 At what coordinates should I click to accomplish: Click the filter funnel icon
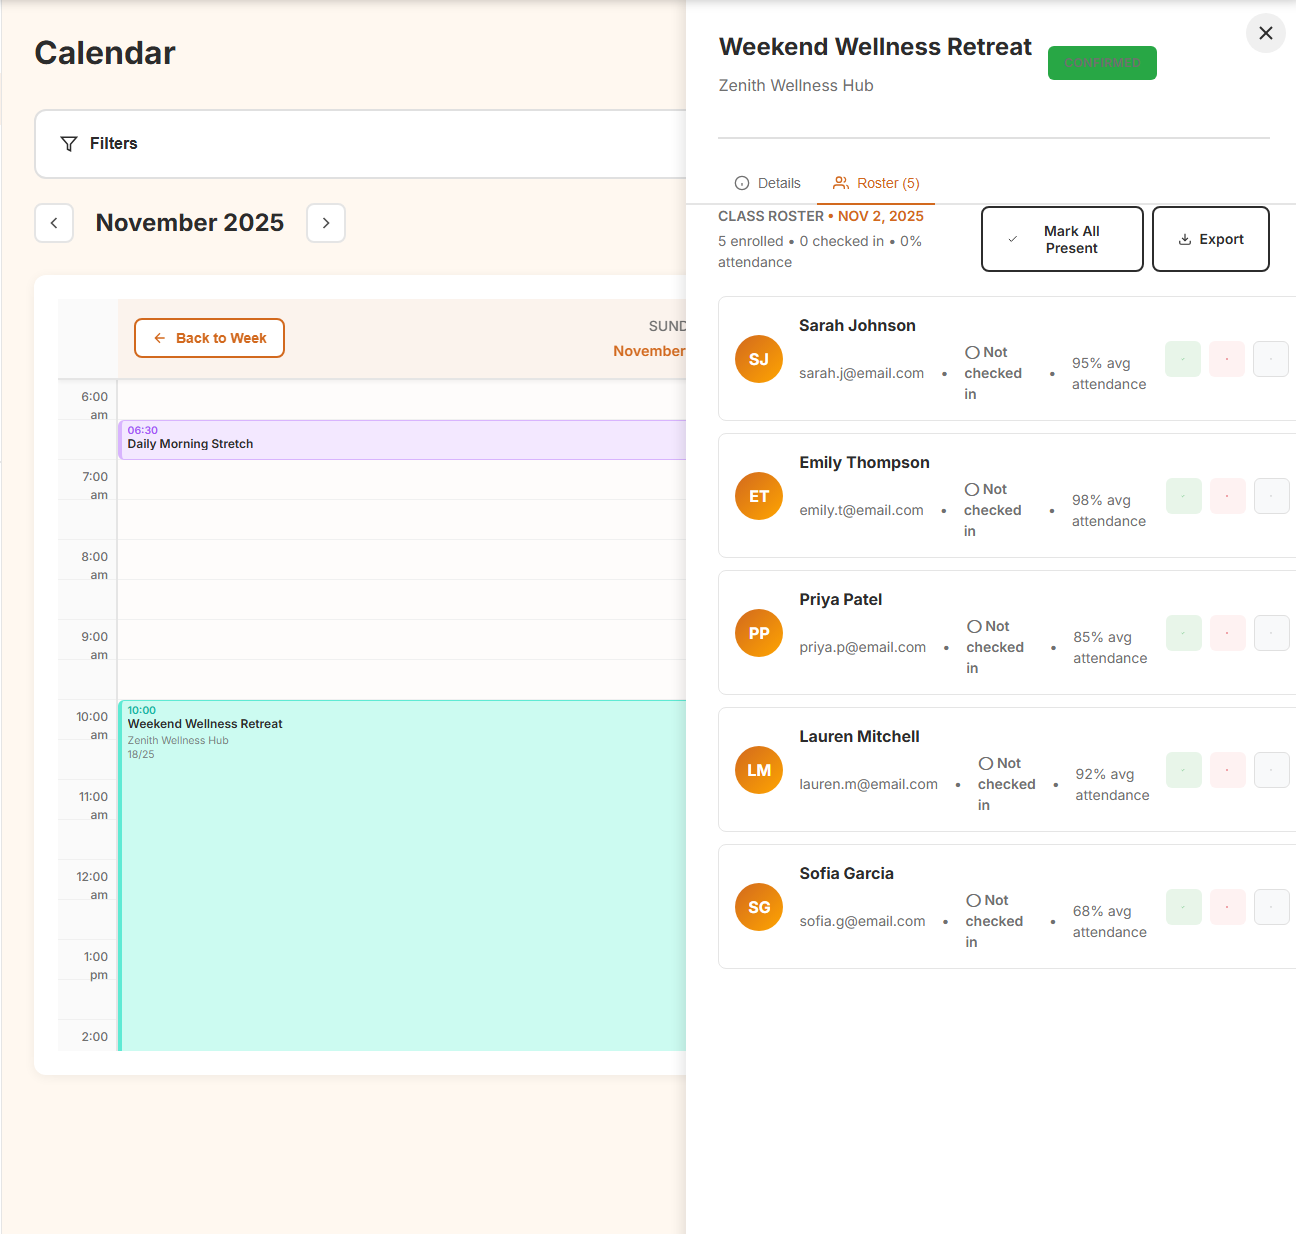tap(68, 143)
